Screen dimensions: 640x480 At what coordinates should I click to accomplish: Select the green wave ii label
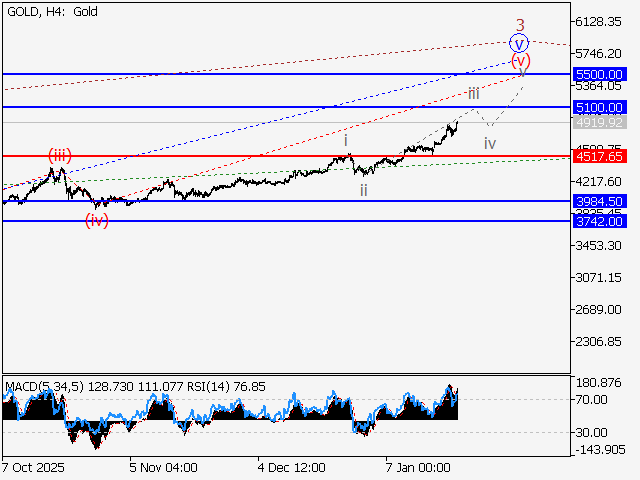click(x=364, y=189)
